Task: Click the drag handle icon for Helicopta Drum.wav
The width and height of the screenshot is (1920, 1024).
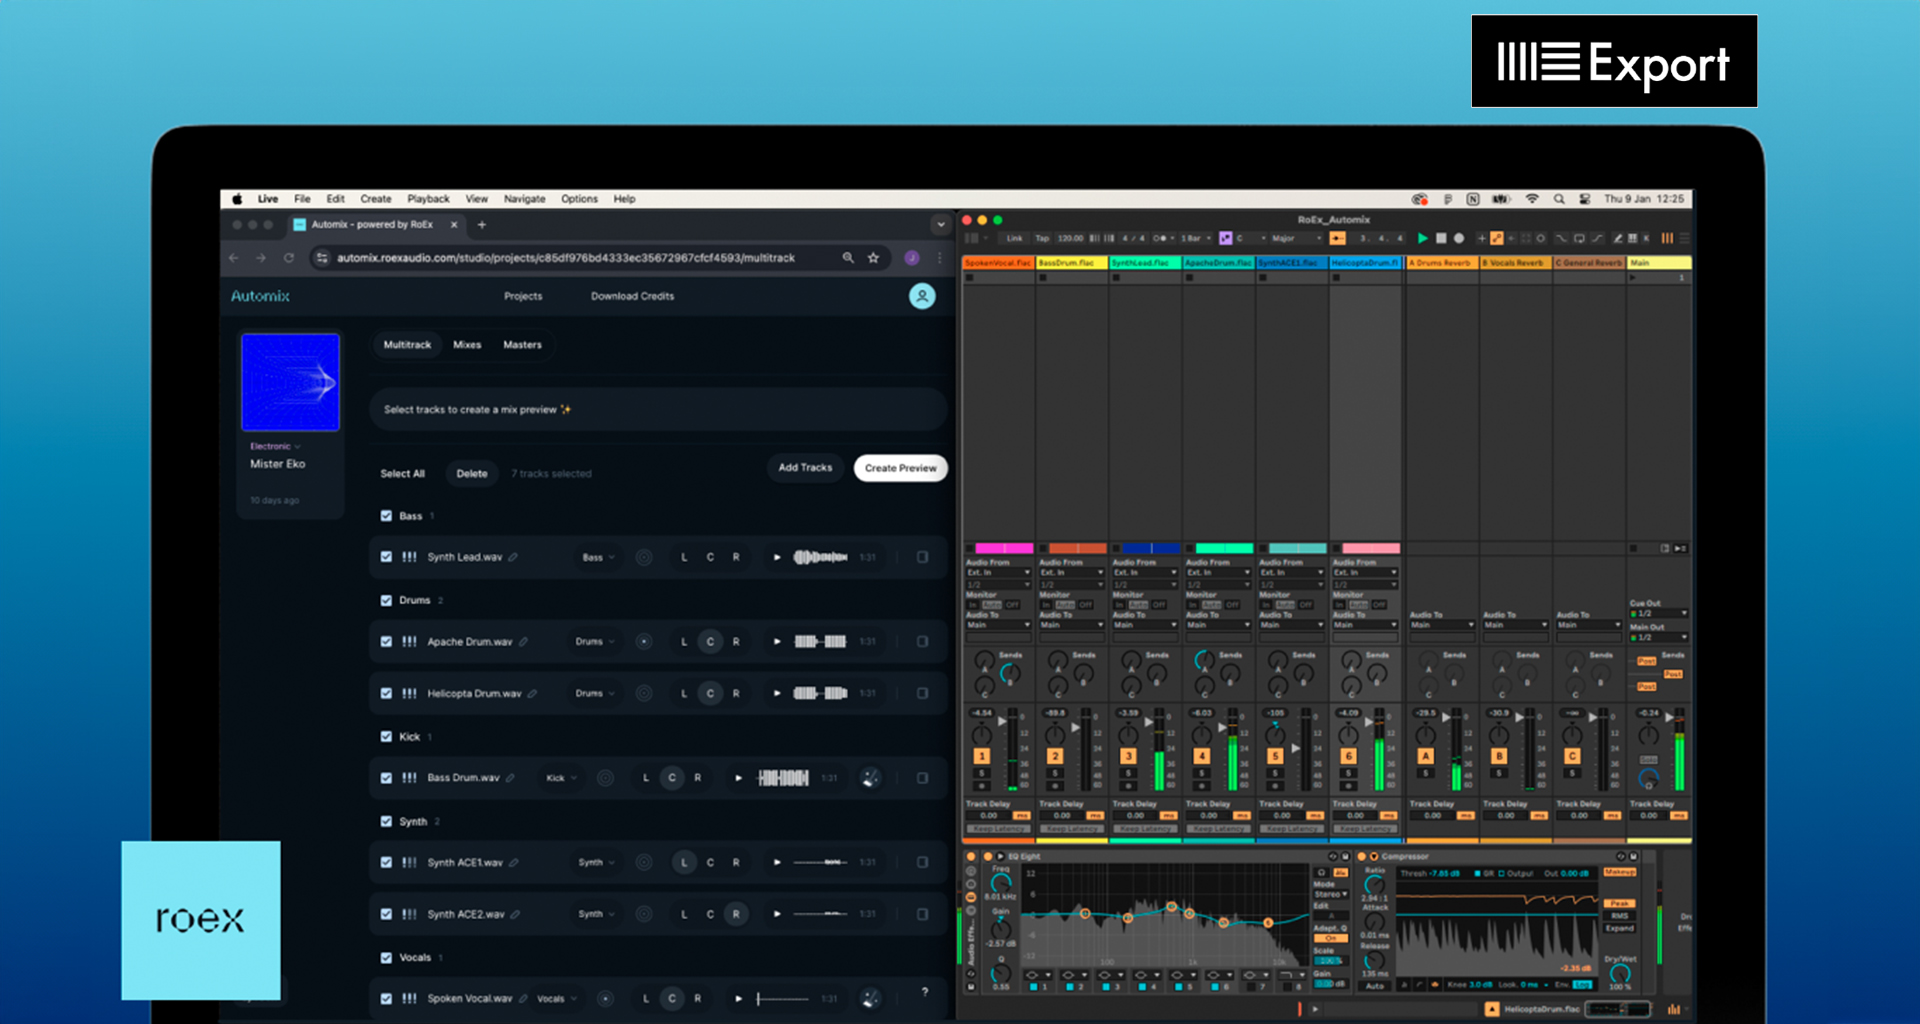Action: (409, 693)
